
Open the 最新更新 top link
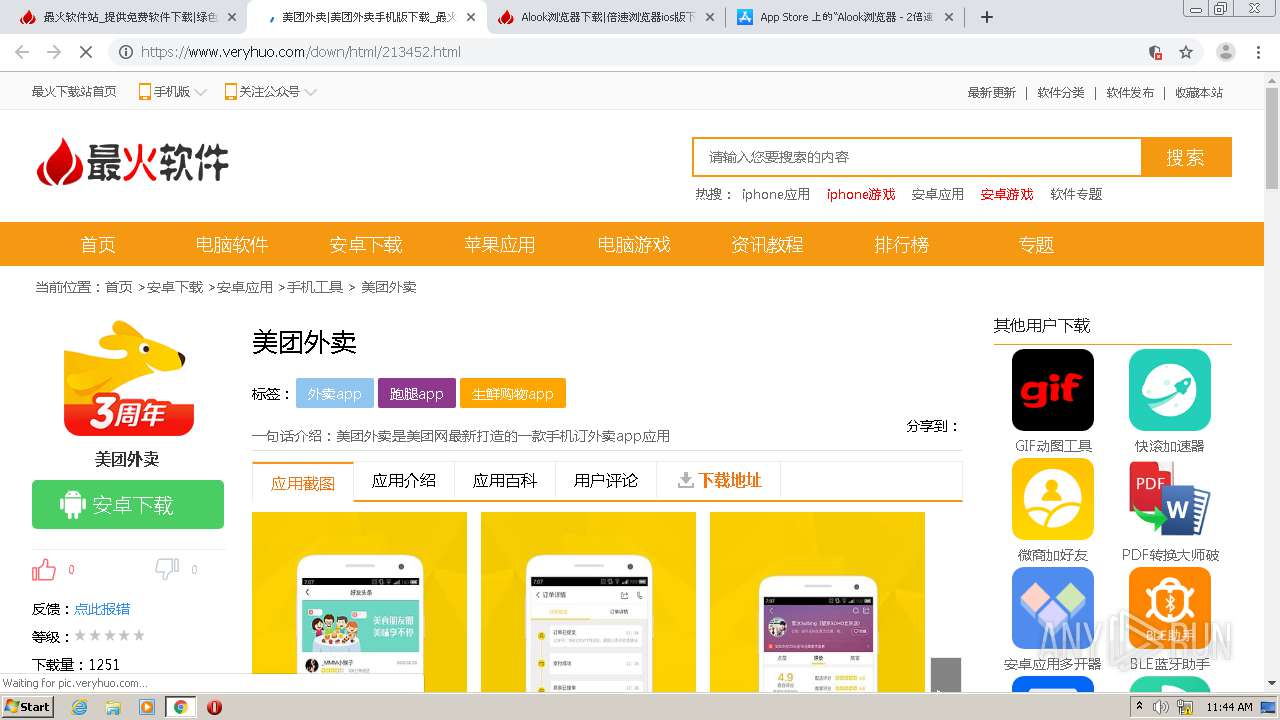click(992, 93)
